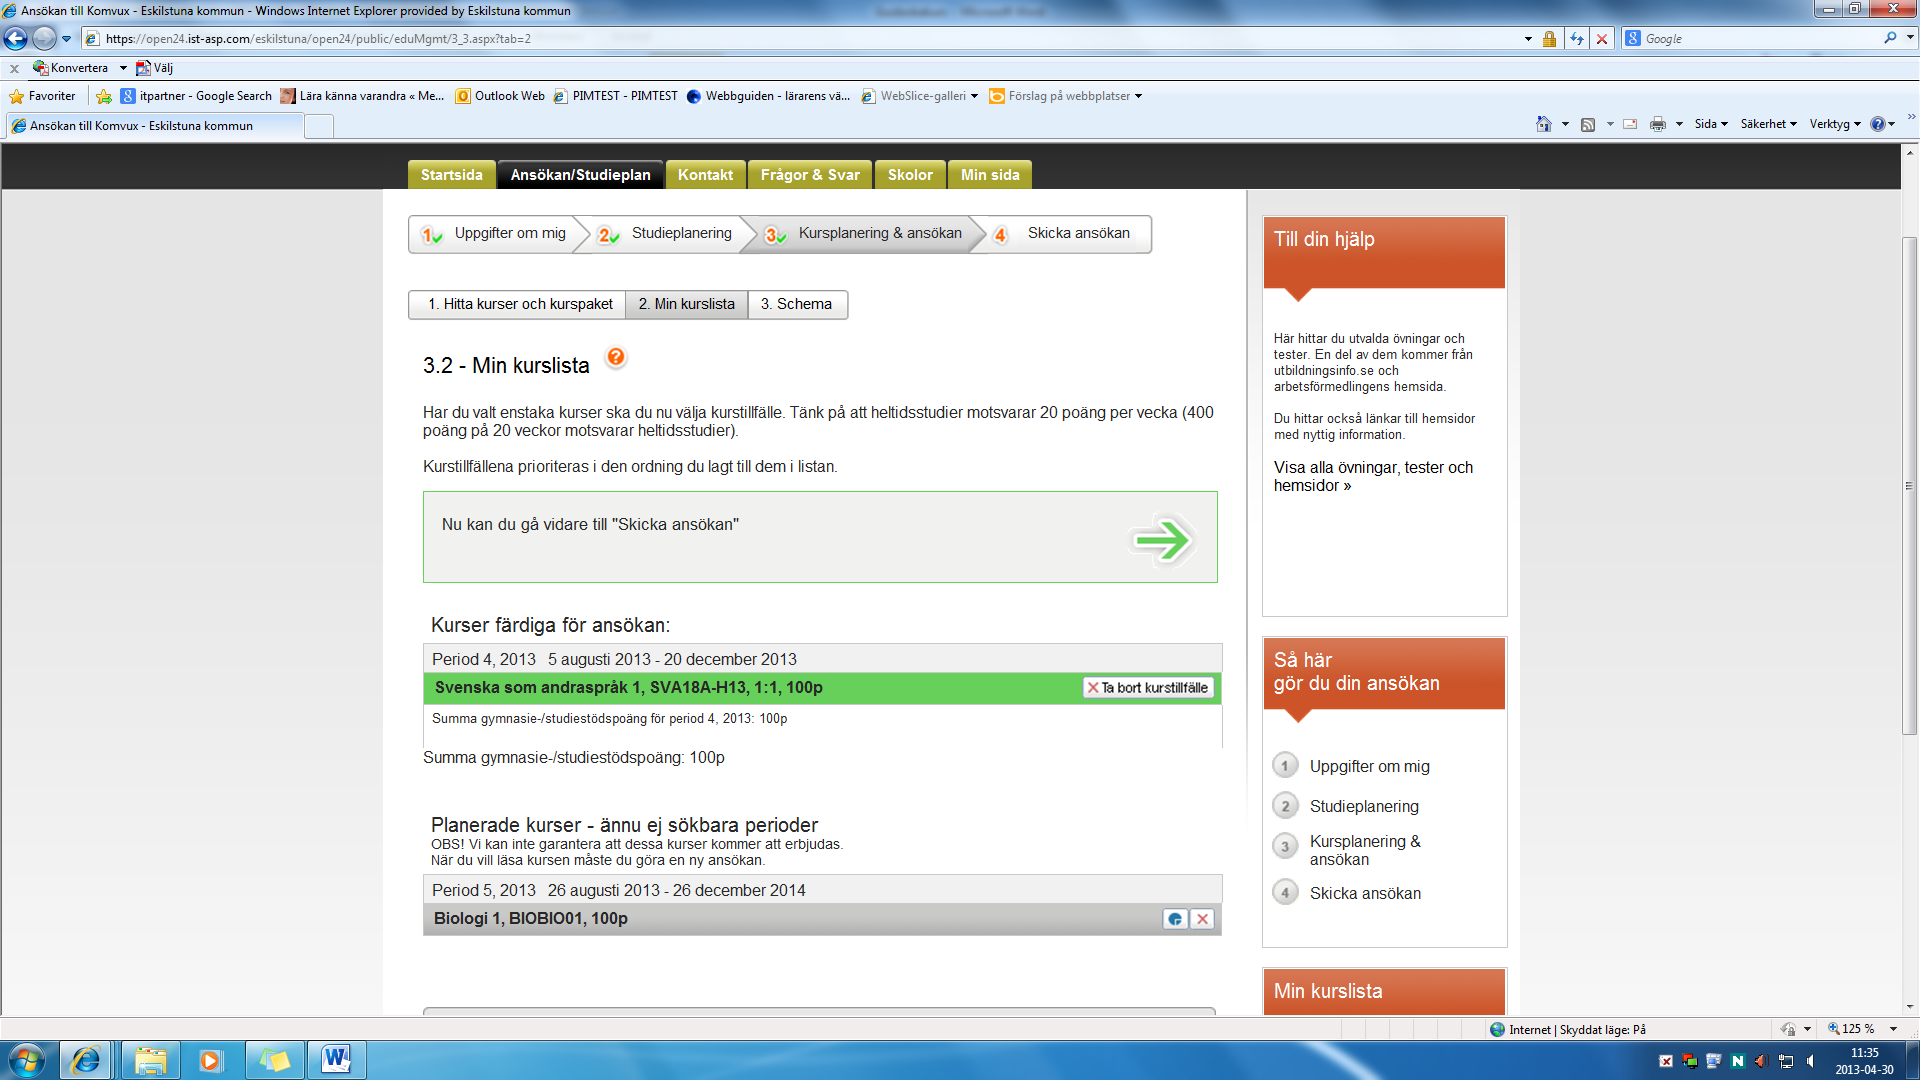Click the Read mail envelope icon

click(x=1630, y=124)
